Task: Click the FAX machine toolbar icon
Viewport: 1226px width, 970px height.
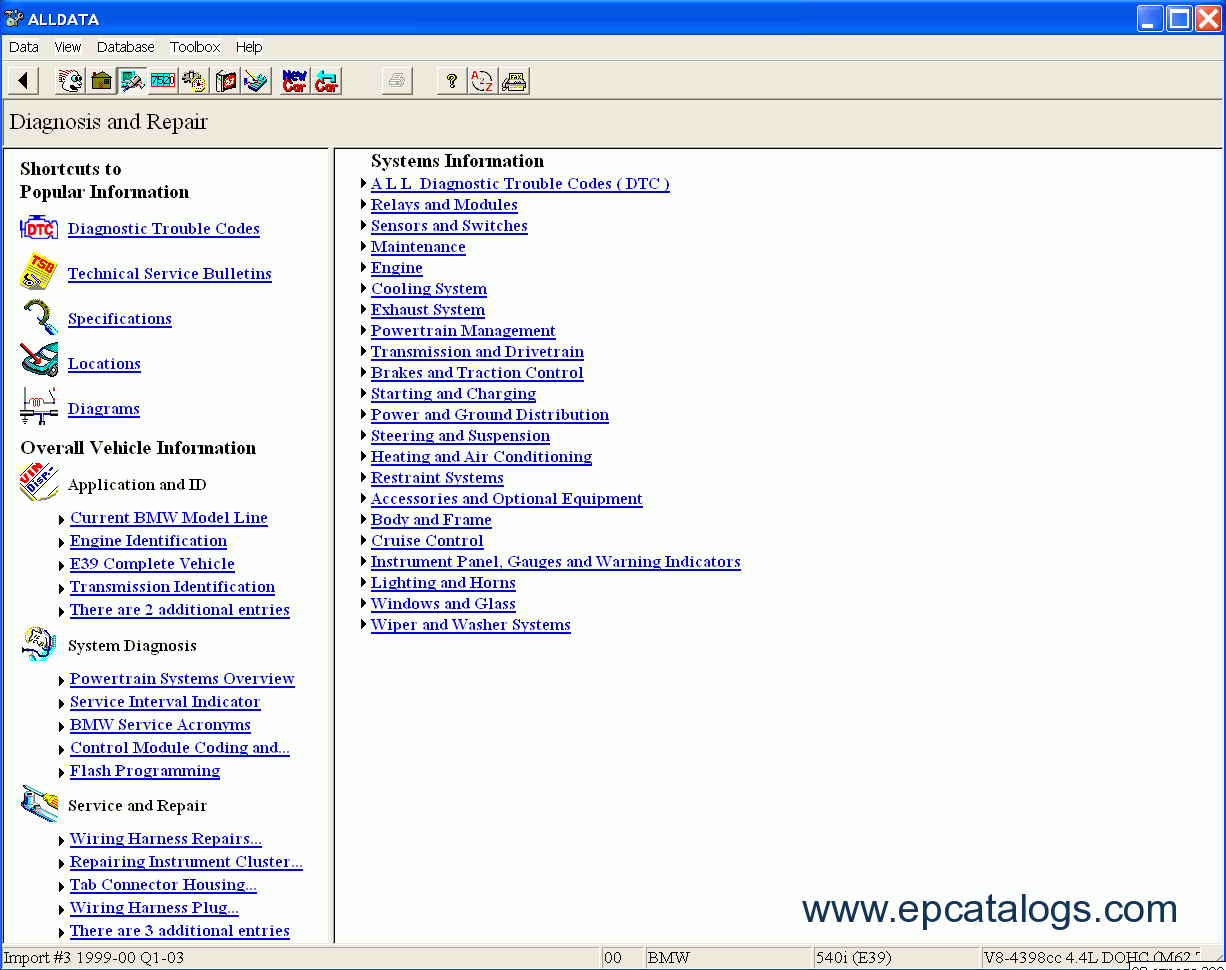Action: click(514, 81)
